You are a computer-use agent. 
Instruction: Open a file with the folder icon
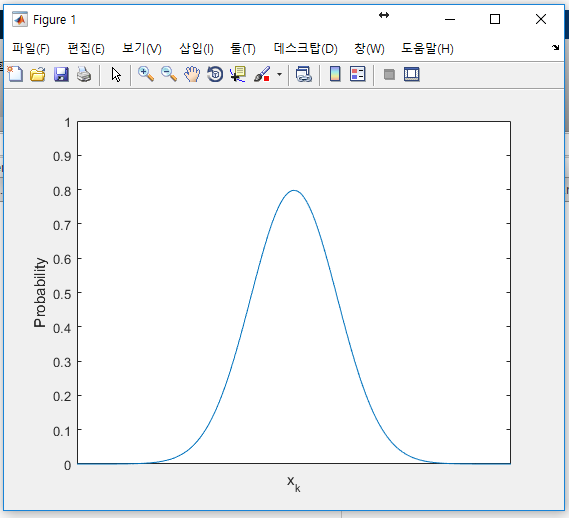tap(38, 74)
